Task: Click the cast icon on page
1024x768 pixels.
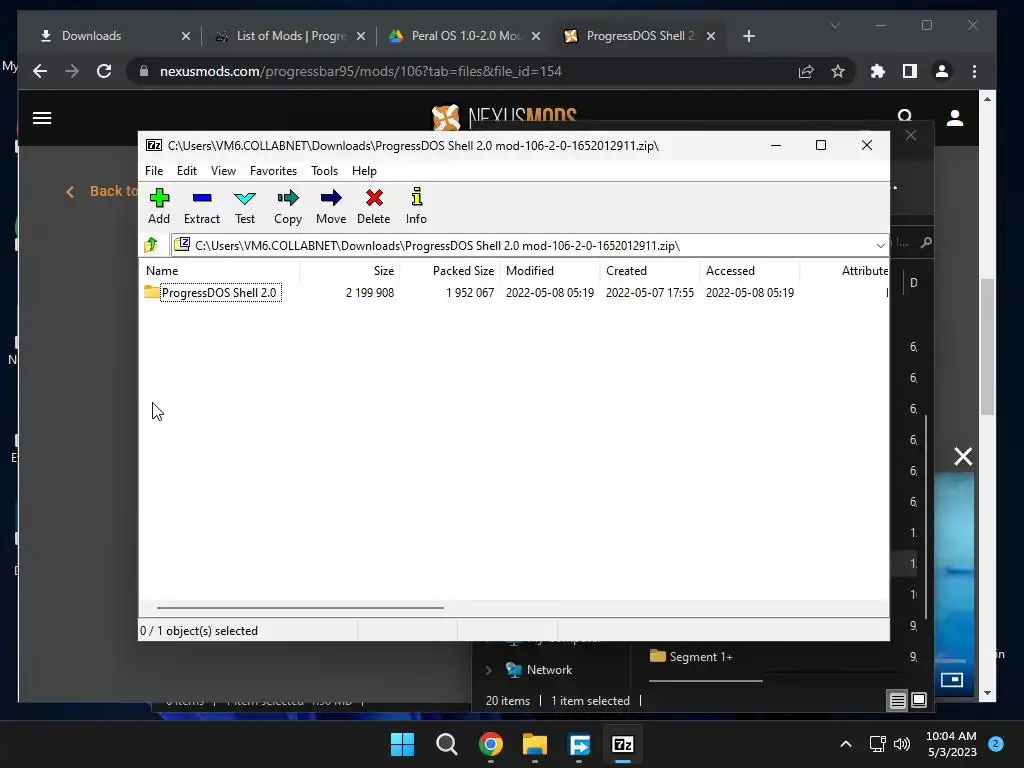Action: [952, 680]
